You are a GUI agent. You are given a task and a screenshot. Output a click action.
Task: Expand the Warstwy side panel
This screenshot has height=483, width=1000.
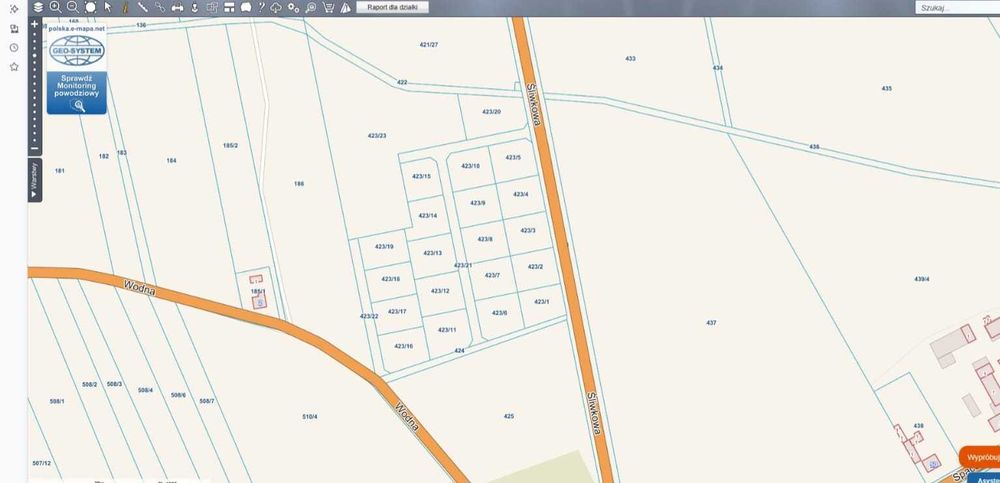point(34,181)
